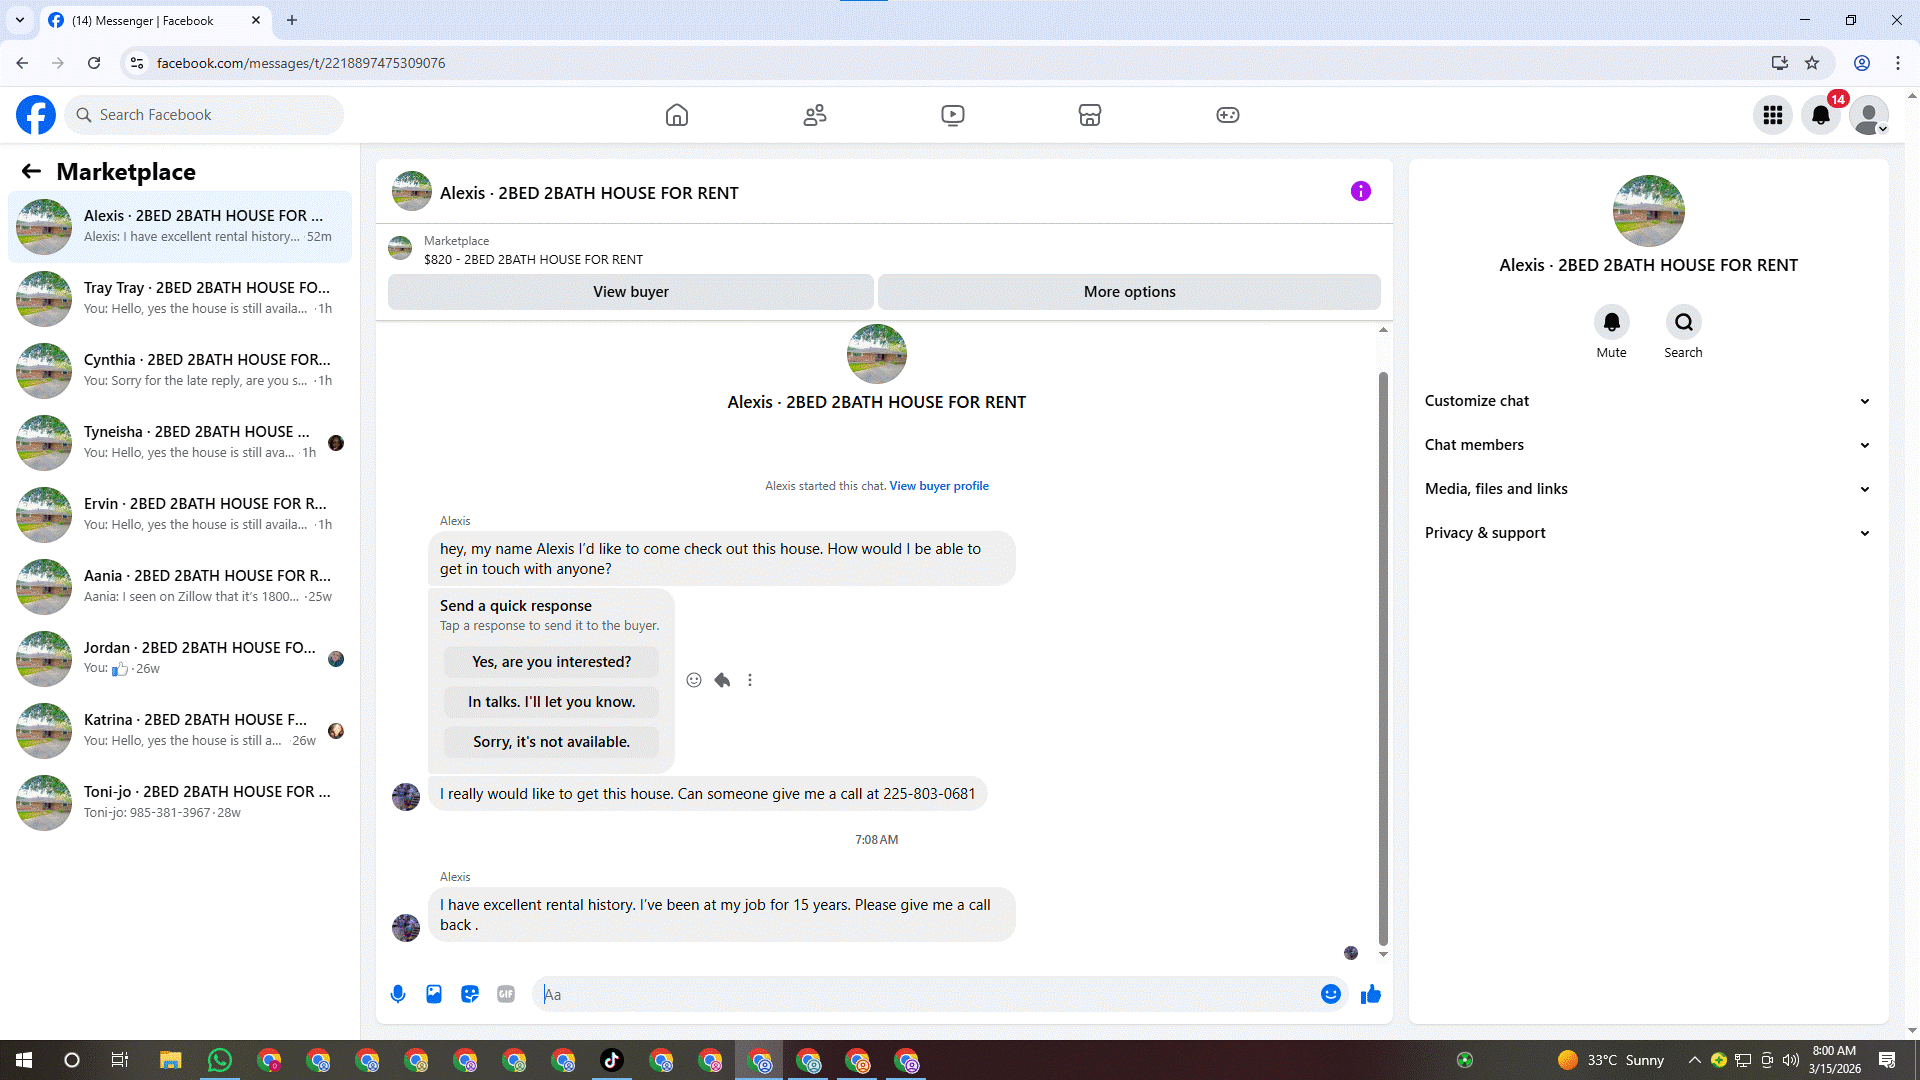The image size is (1920, 1080).
Task: Open the View buyer profile link
Action: click(x=939, y=486)
